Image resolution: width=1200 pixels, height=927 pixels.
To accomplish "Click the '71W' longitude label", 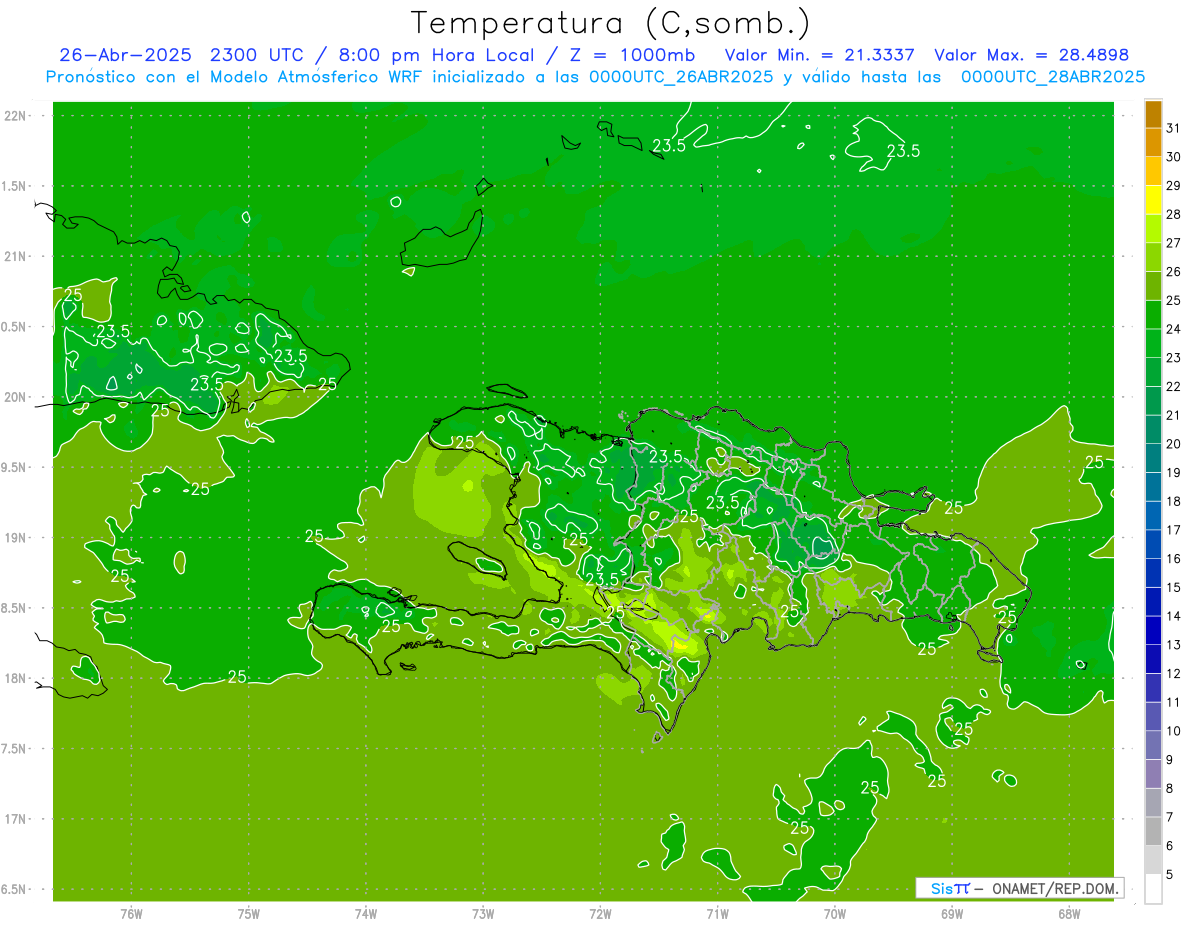I will tap(717, 914).
